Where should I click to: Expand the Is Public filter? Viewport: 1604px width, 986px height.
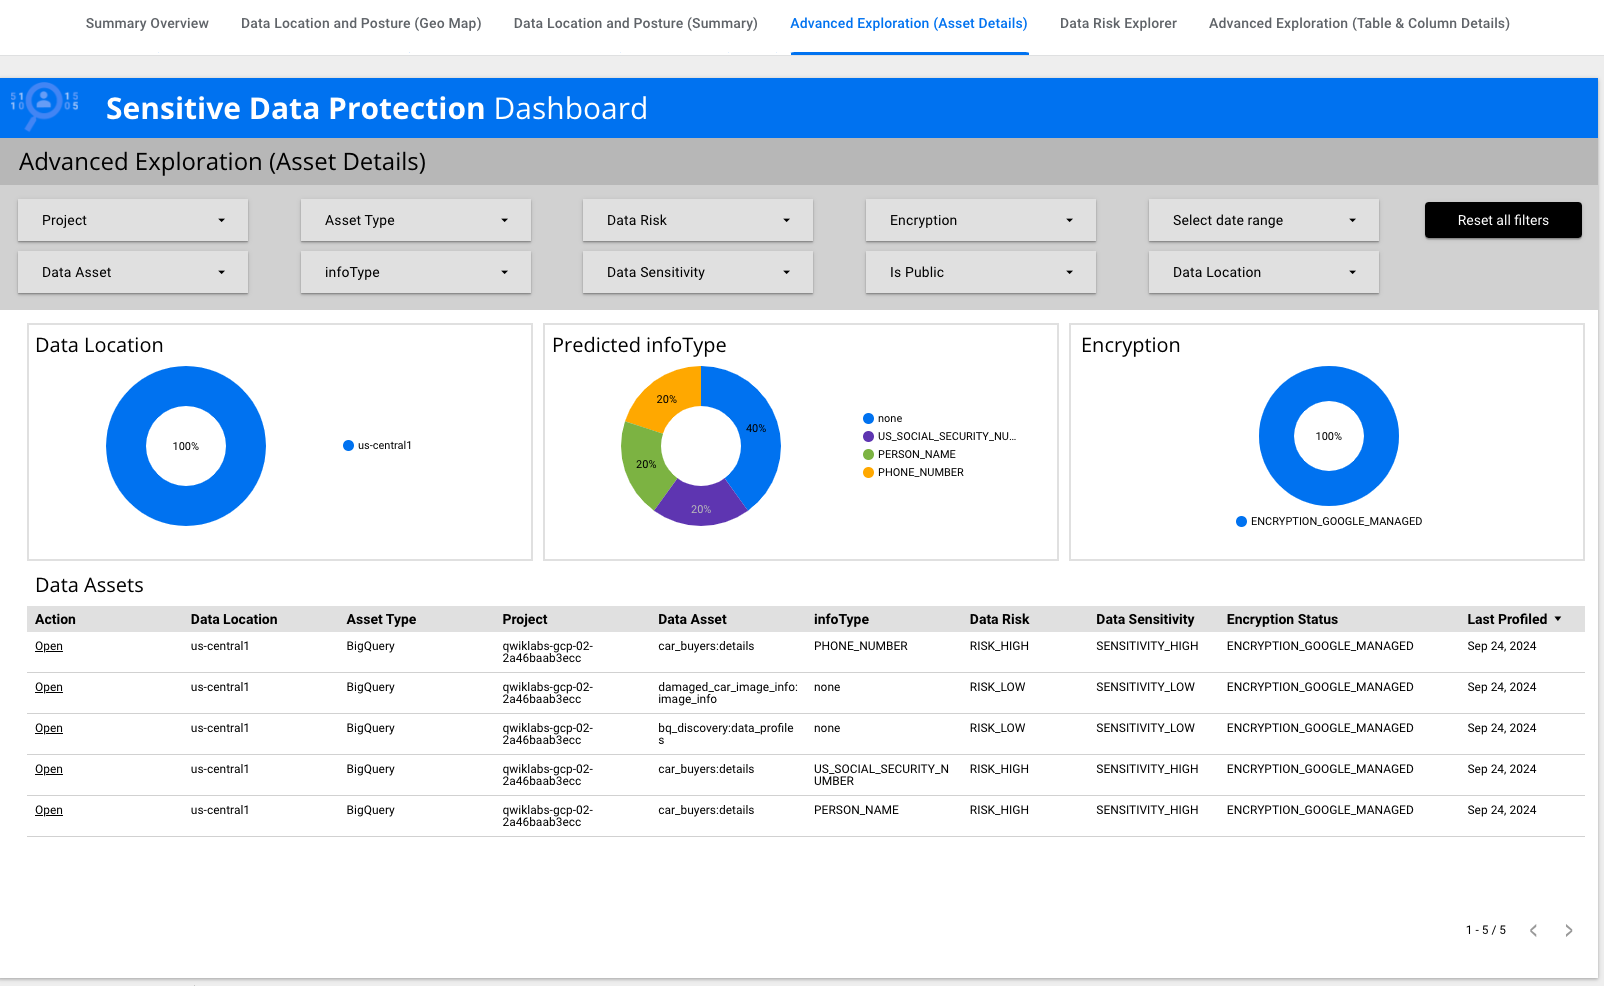point(981,272)
